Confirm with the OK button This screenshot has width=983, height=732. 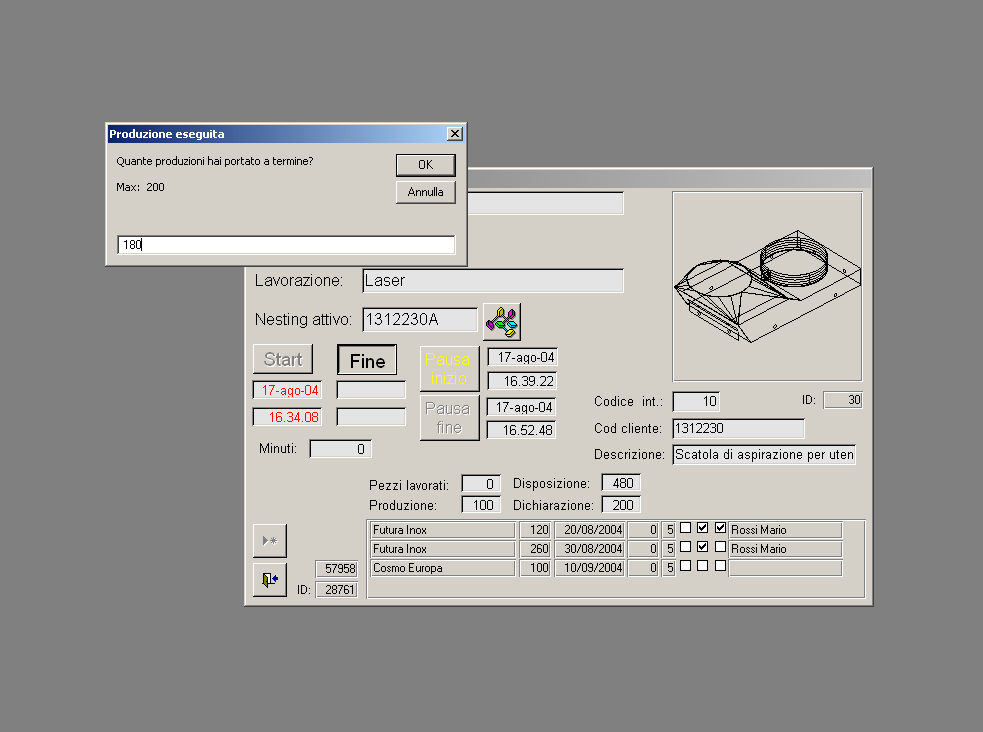[426, 165]
